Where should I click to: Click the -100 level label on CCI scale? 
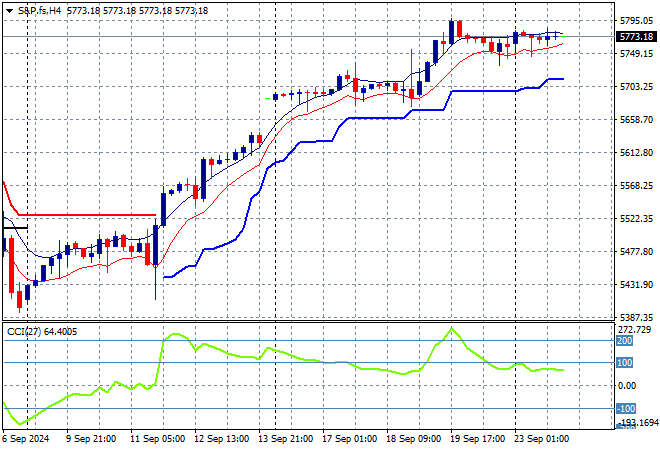pos(624,408)
